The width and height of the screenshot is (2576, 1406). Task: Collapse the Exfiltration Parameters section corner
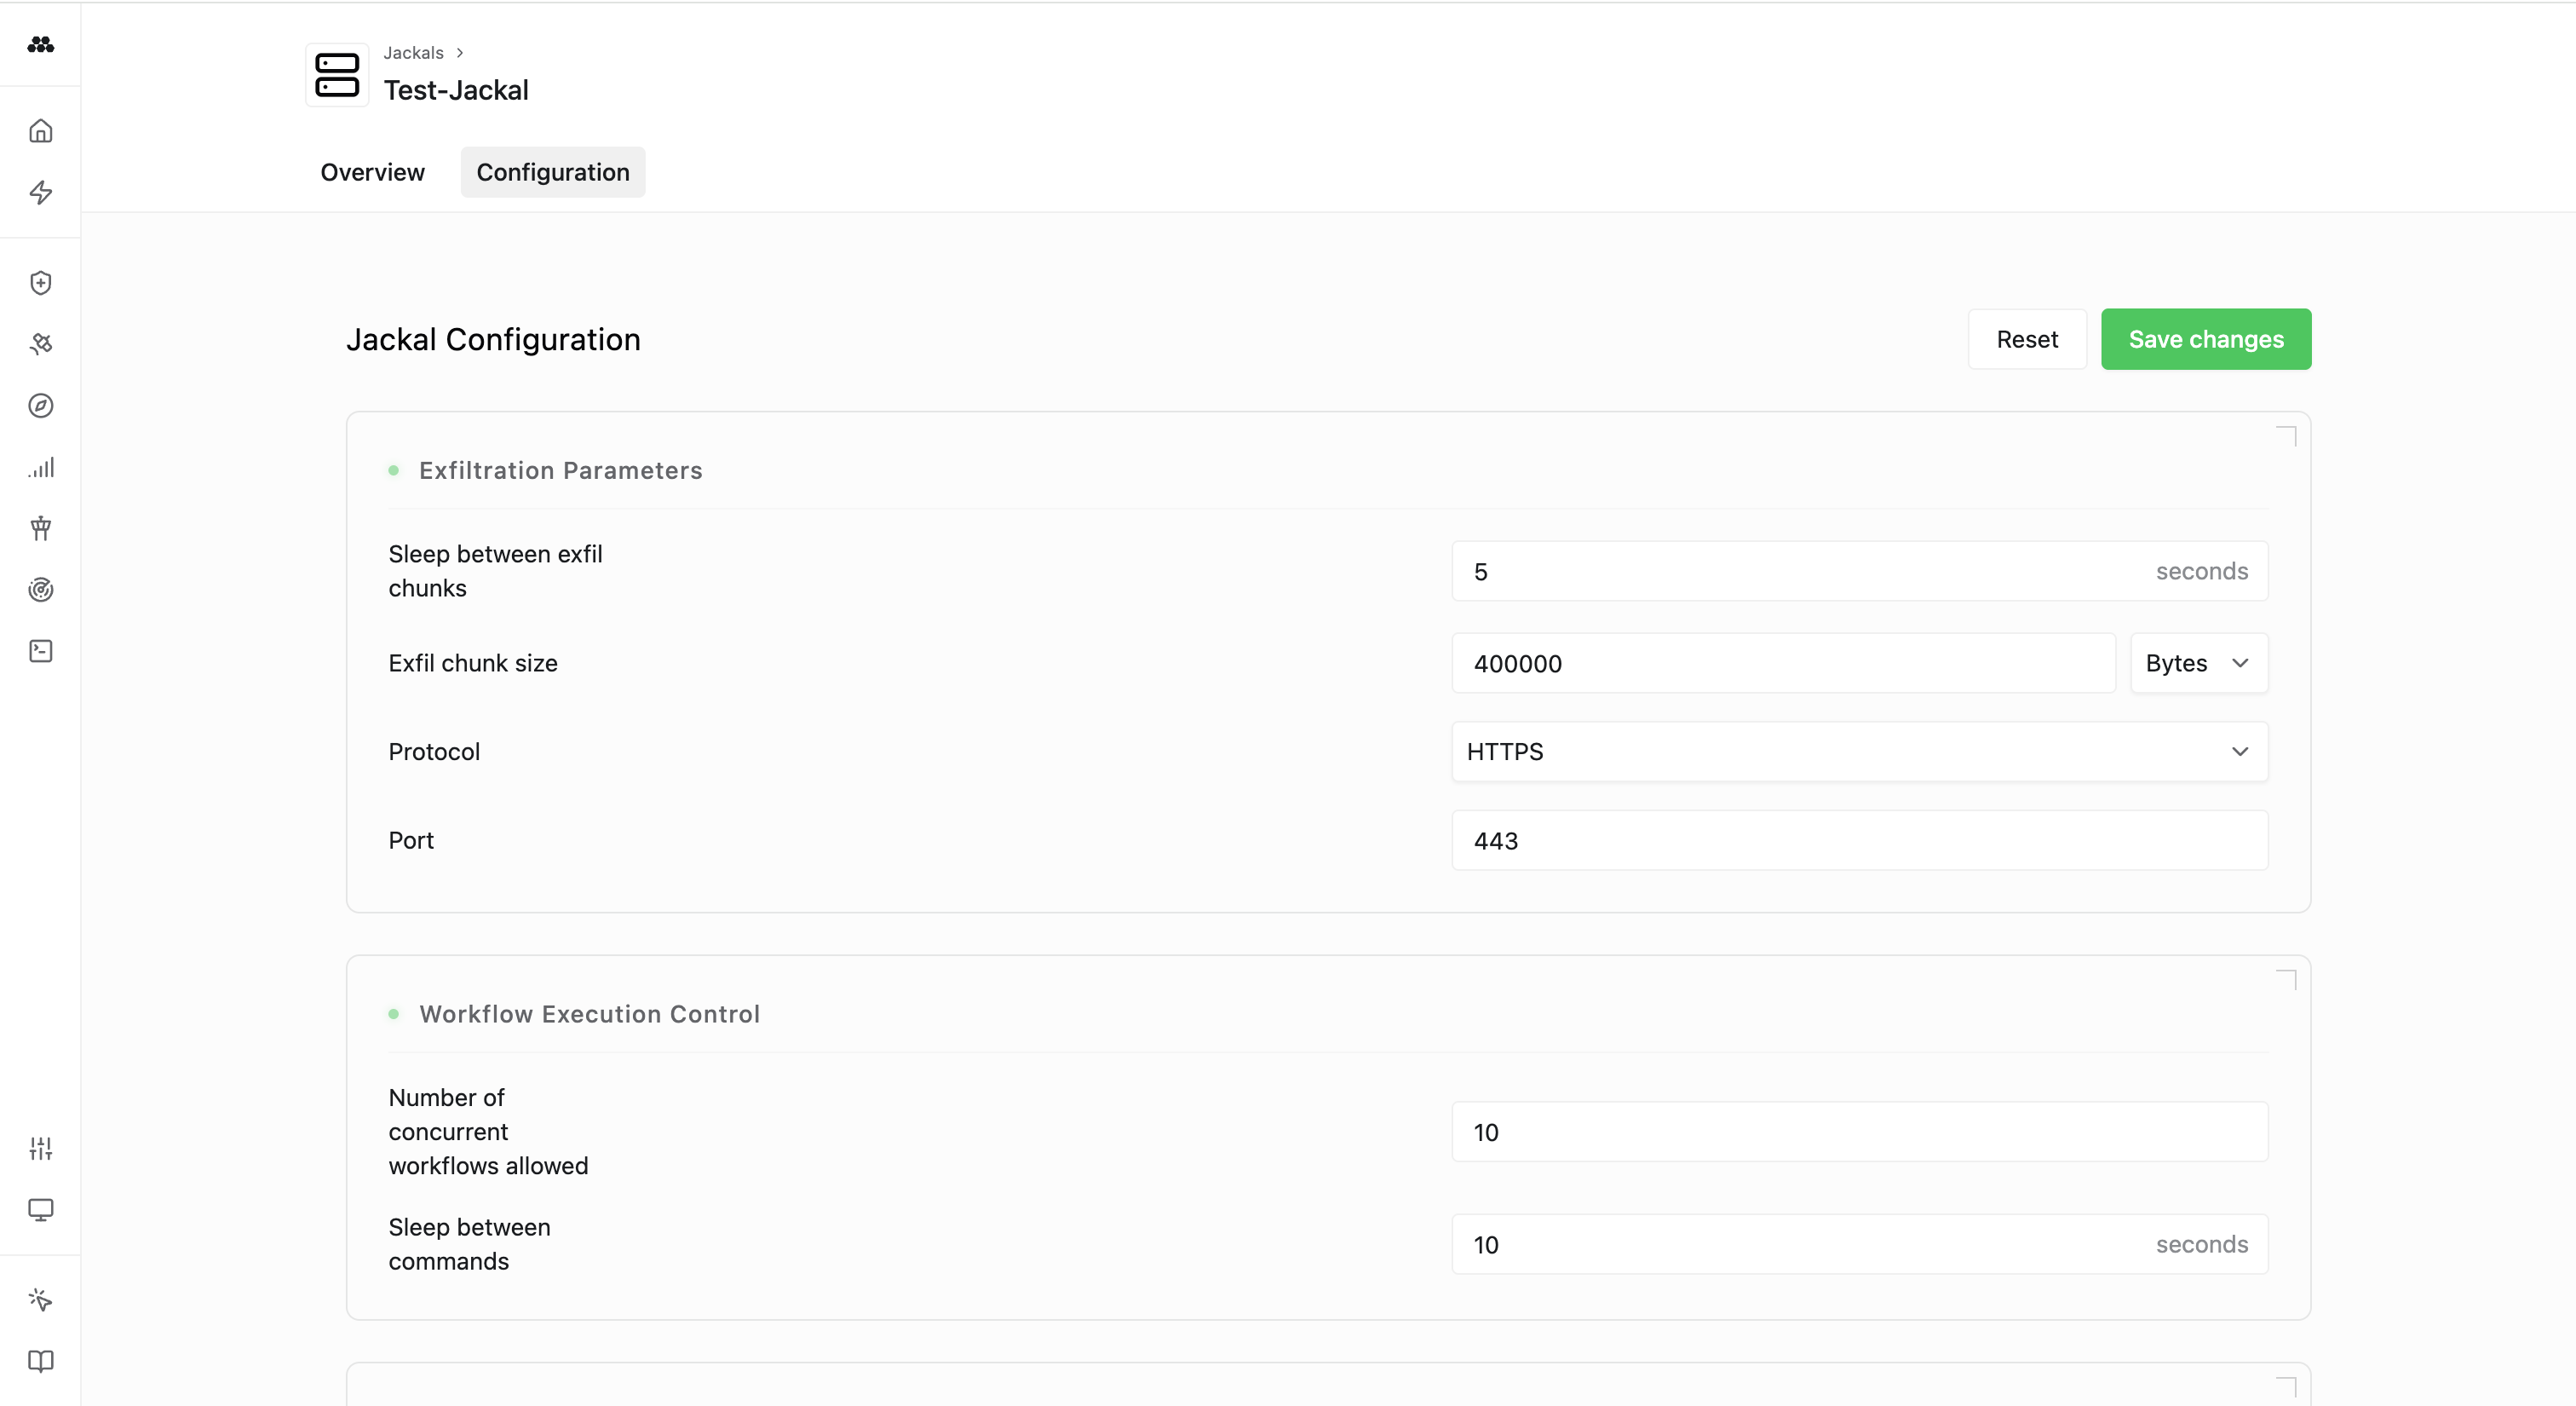[2286, 436]
